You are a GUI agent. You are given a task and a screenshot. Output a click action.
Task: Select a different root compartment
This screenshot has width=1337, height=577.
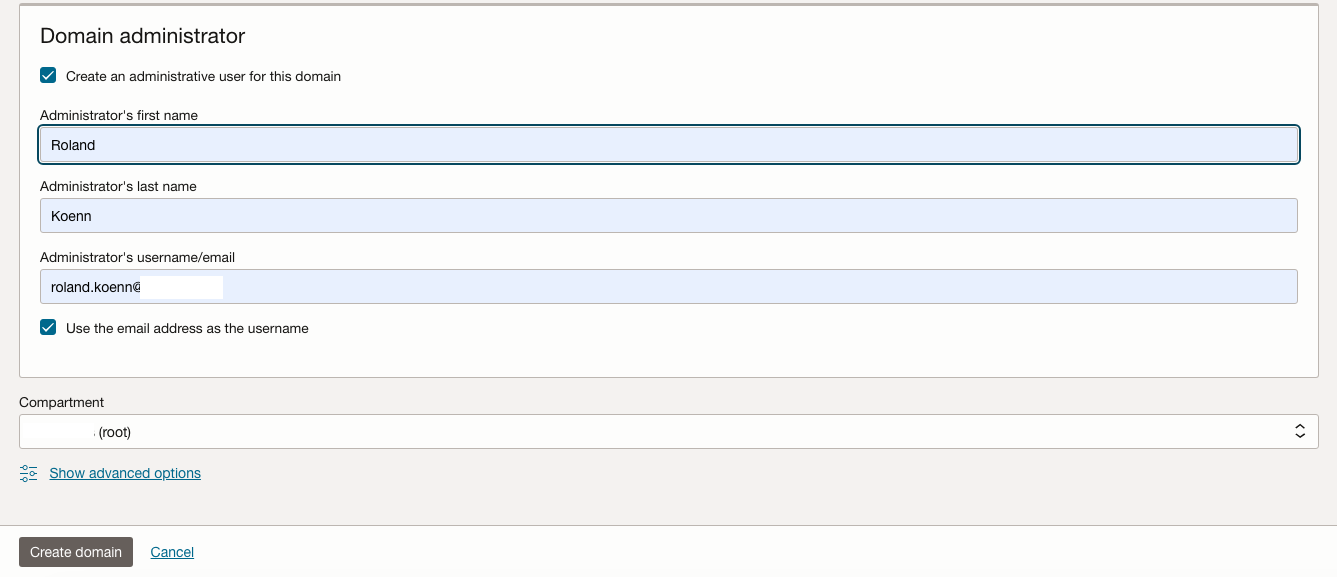[x=660, y=431]
